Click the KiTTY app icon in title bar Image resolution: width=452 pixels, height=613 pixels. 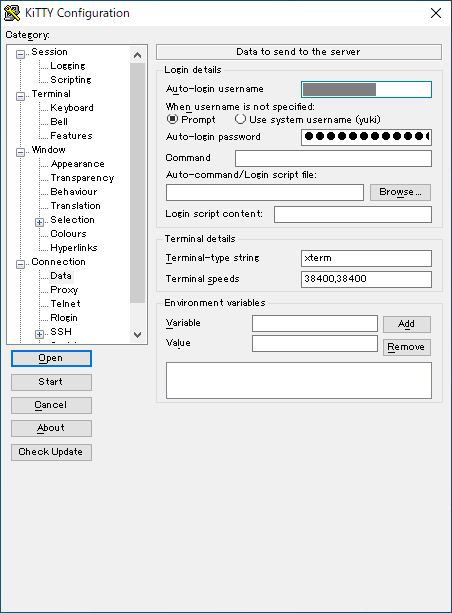click(12, 13)
